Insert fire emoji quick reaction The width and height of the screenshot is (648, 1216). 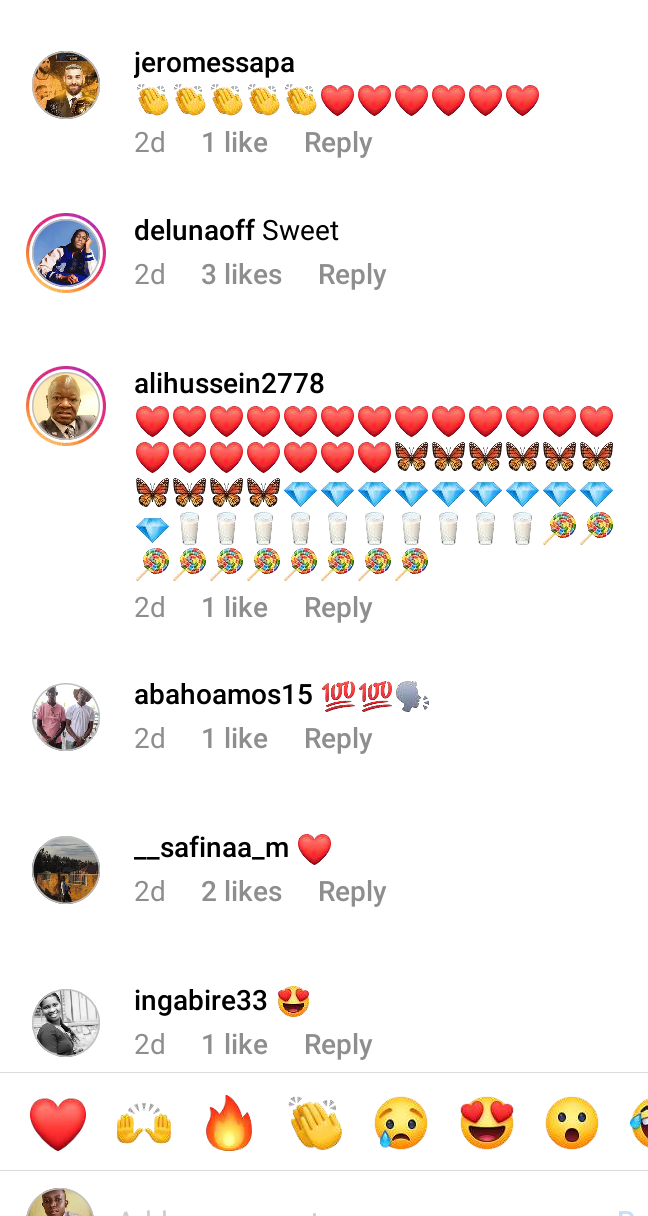pyautogui.click(x=230, y=1123)
